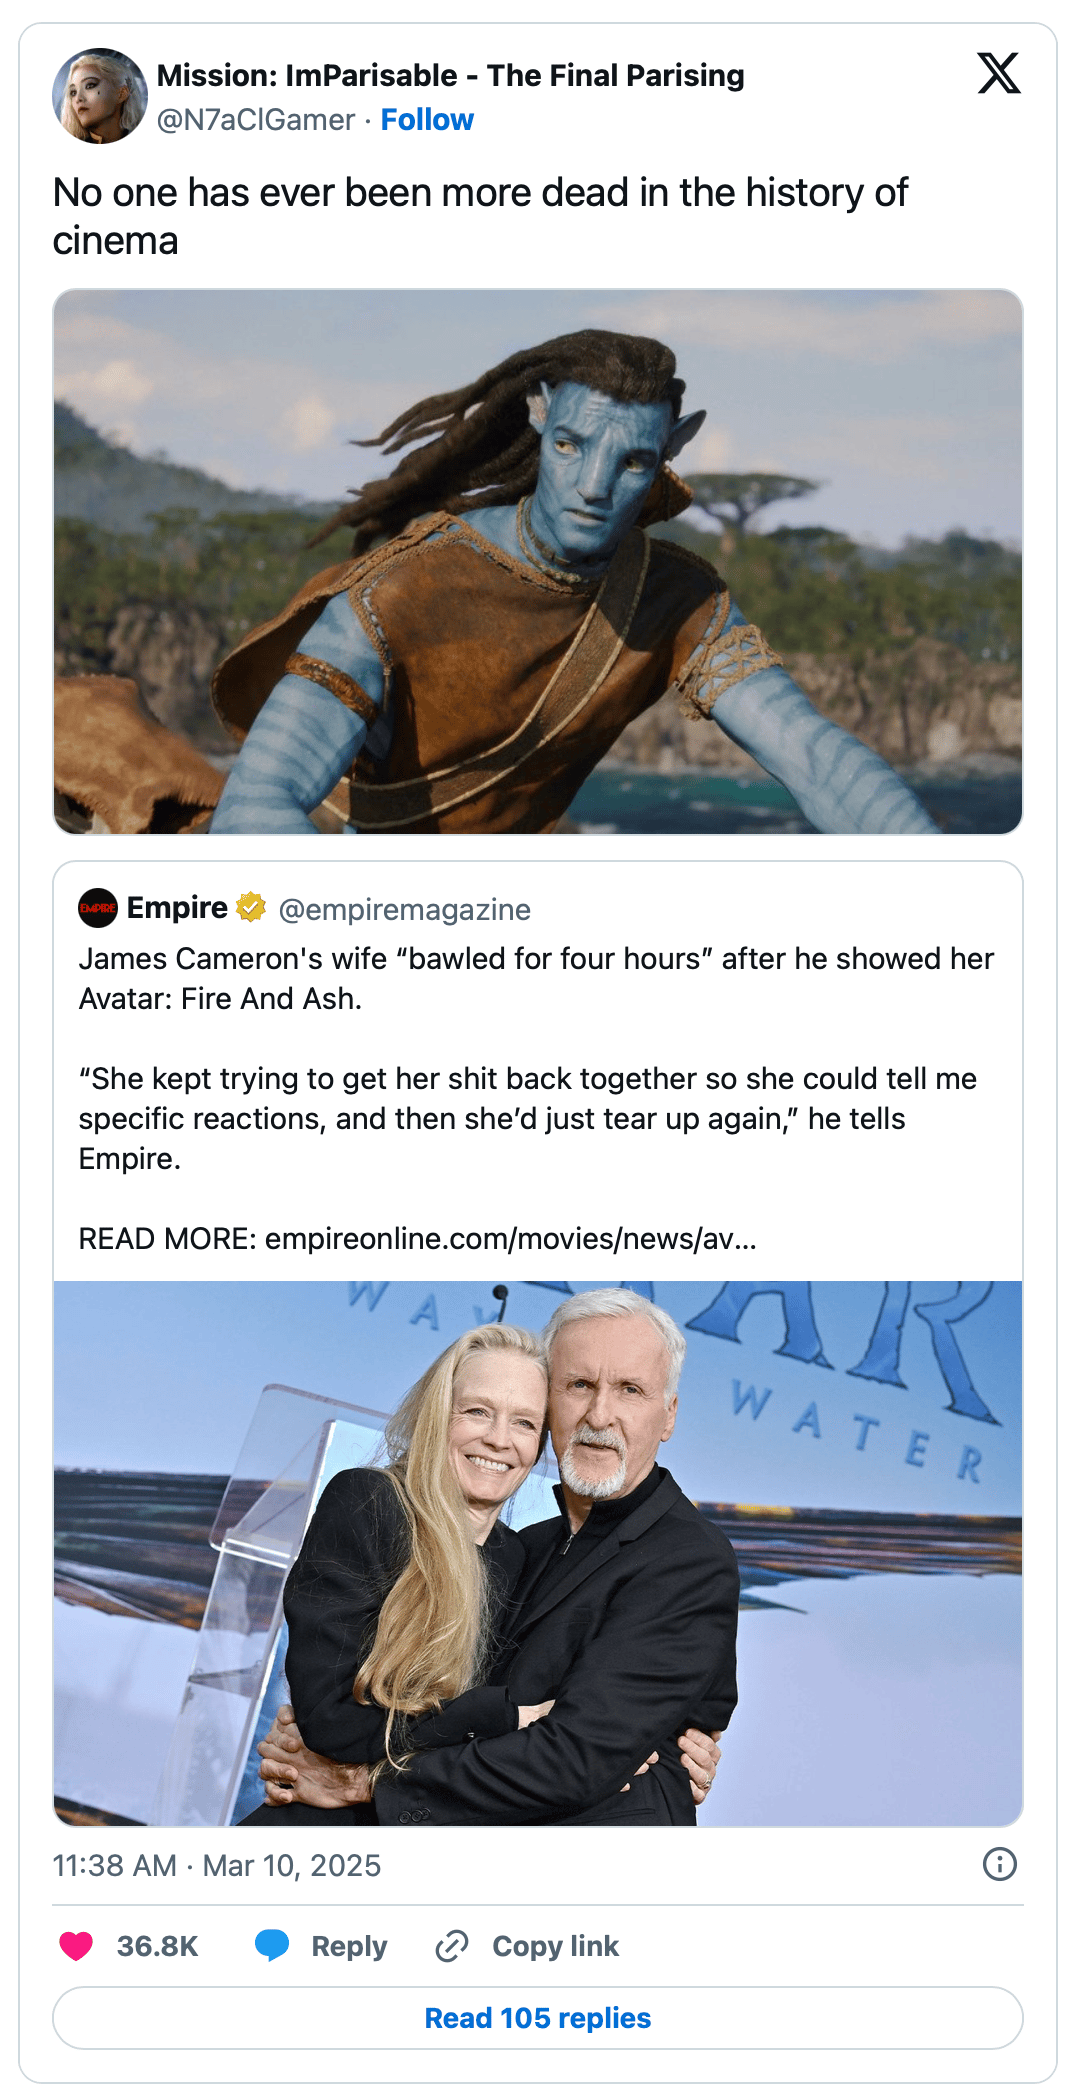The height and width of the screenshot is (2094, 1076).
Task: Click the Reply text label
Action: tap(349, 1946)
